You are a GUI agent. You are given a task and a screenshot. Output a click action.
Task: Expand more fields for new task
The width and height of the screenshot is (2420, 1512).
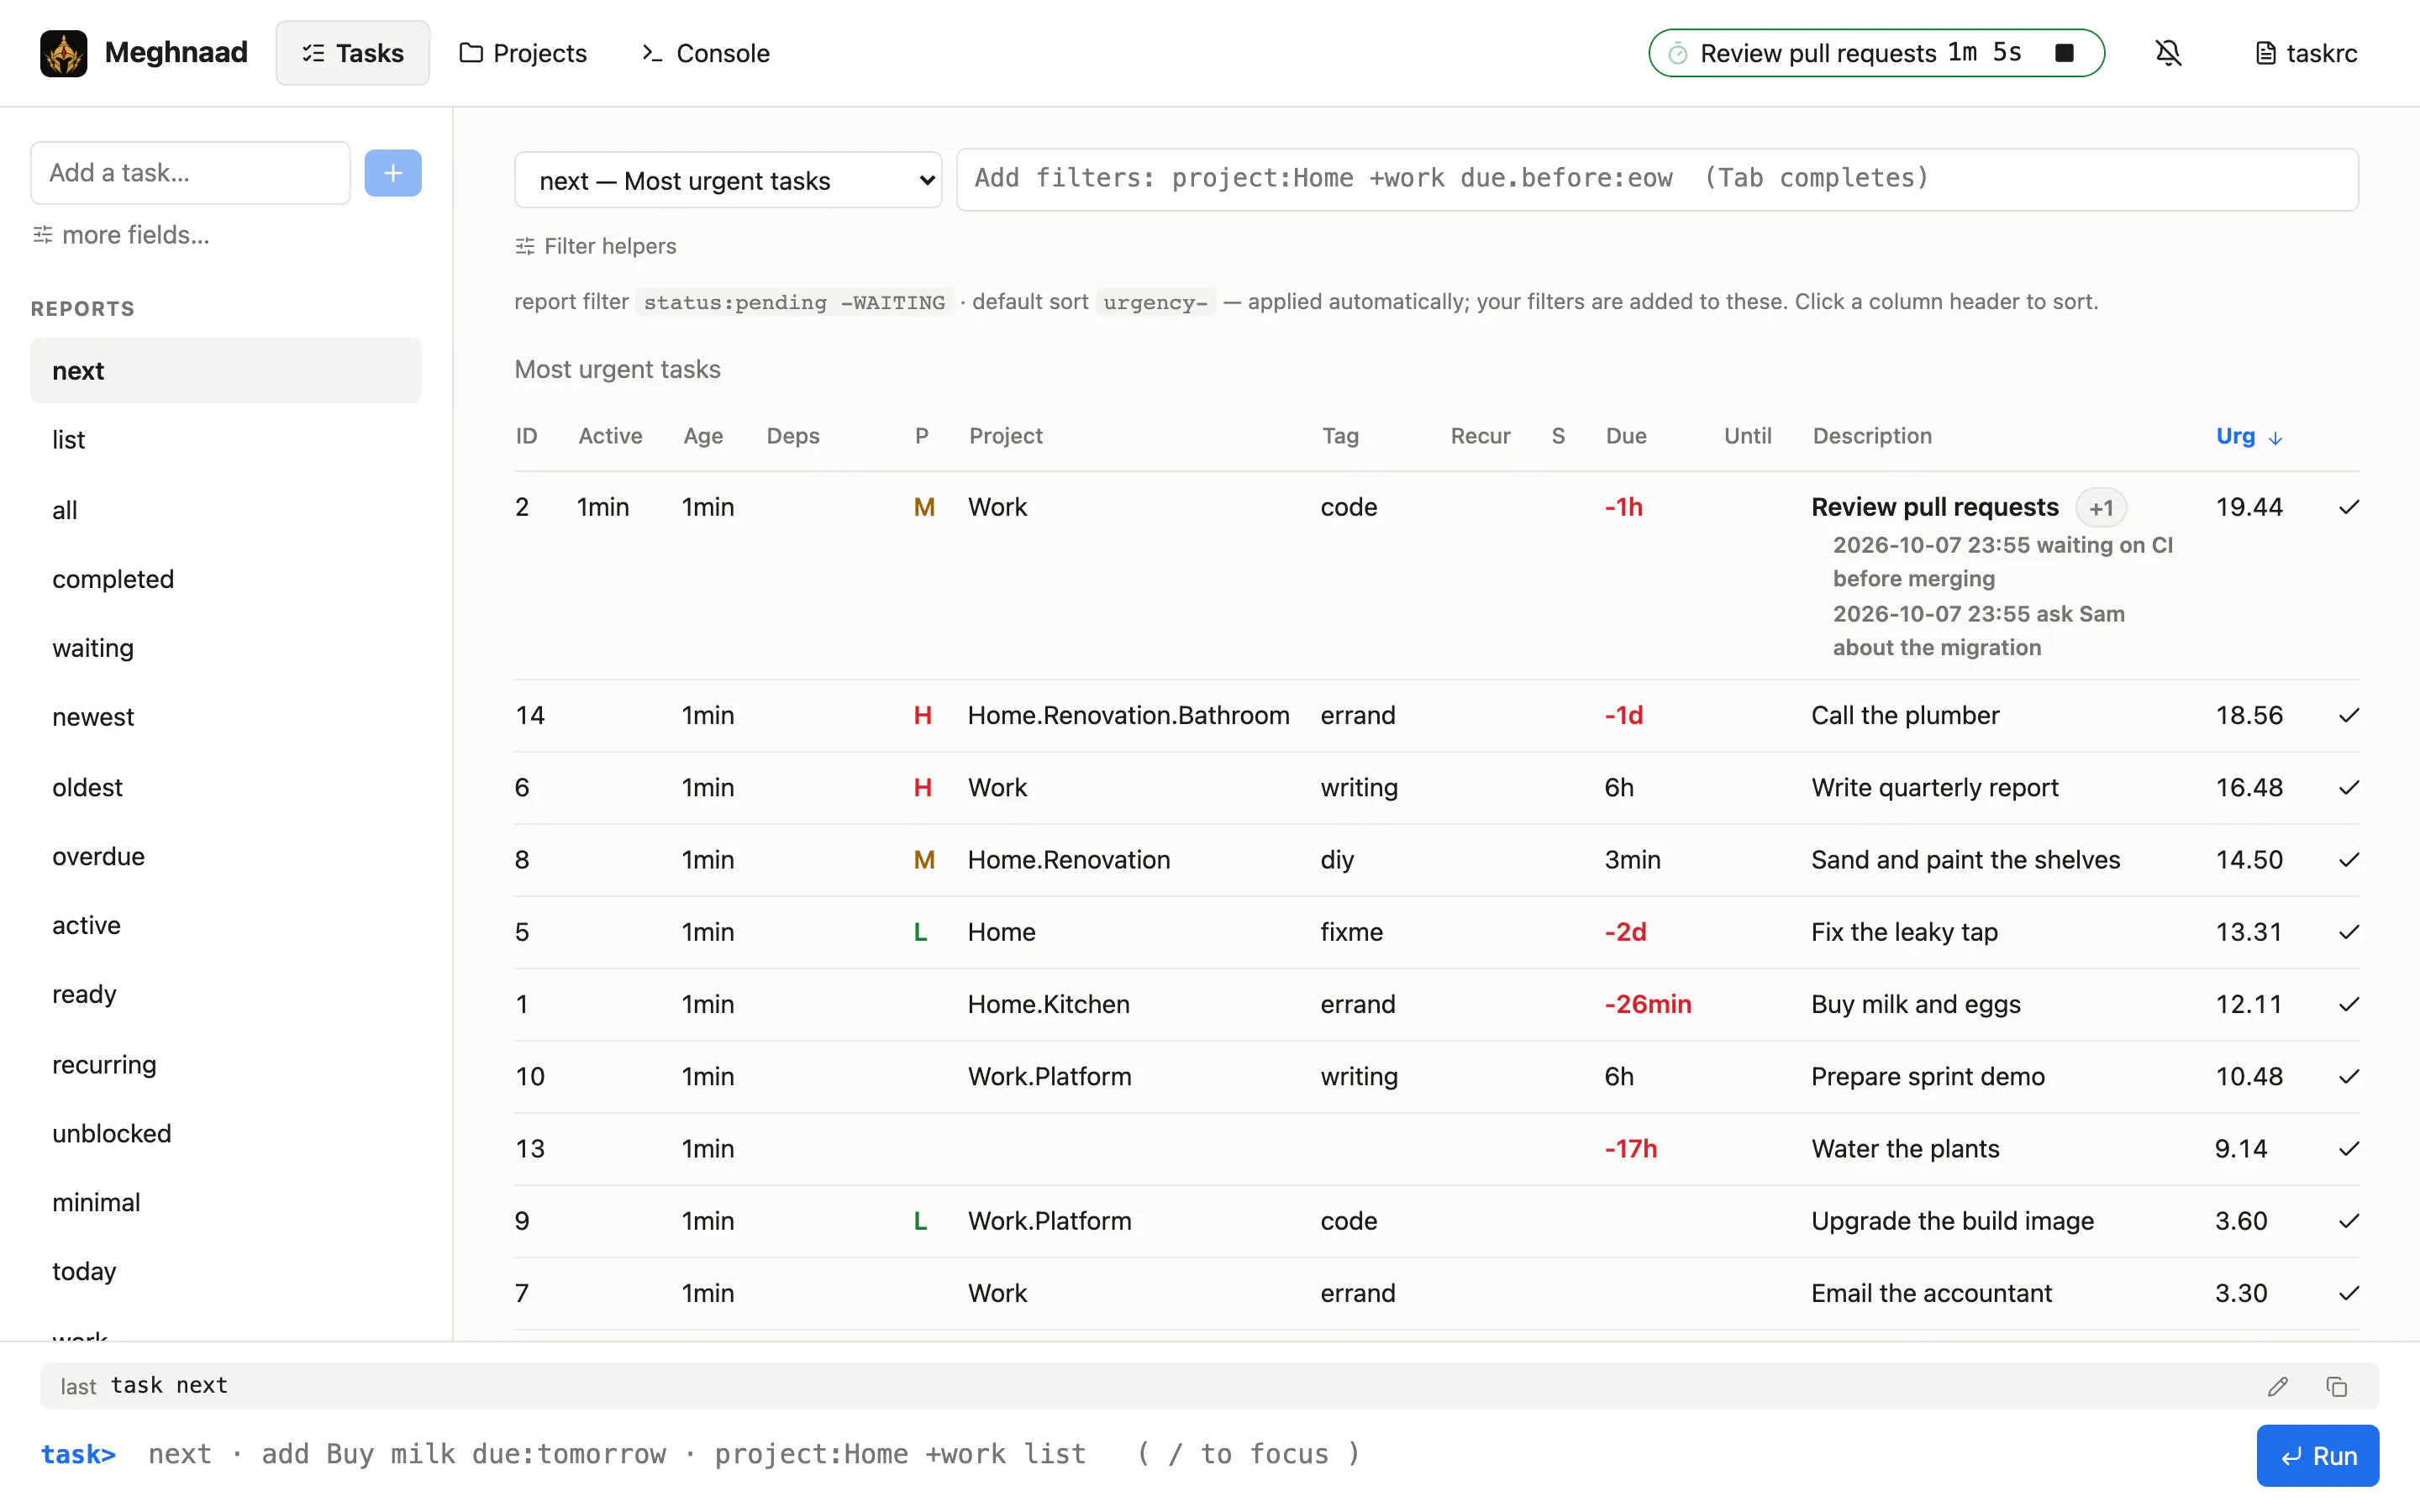[x=121, y=235]
